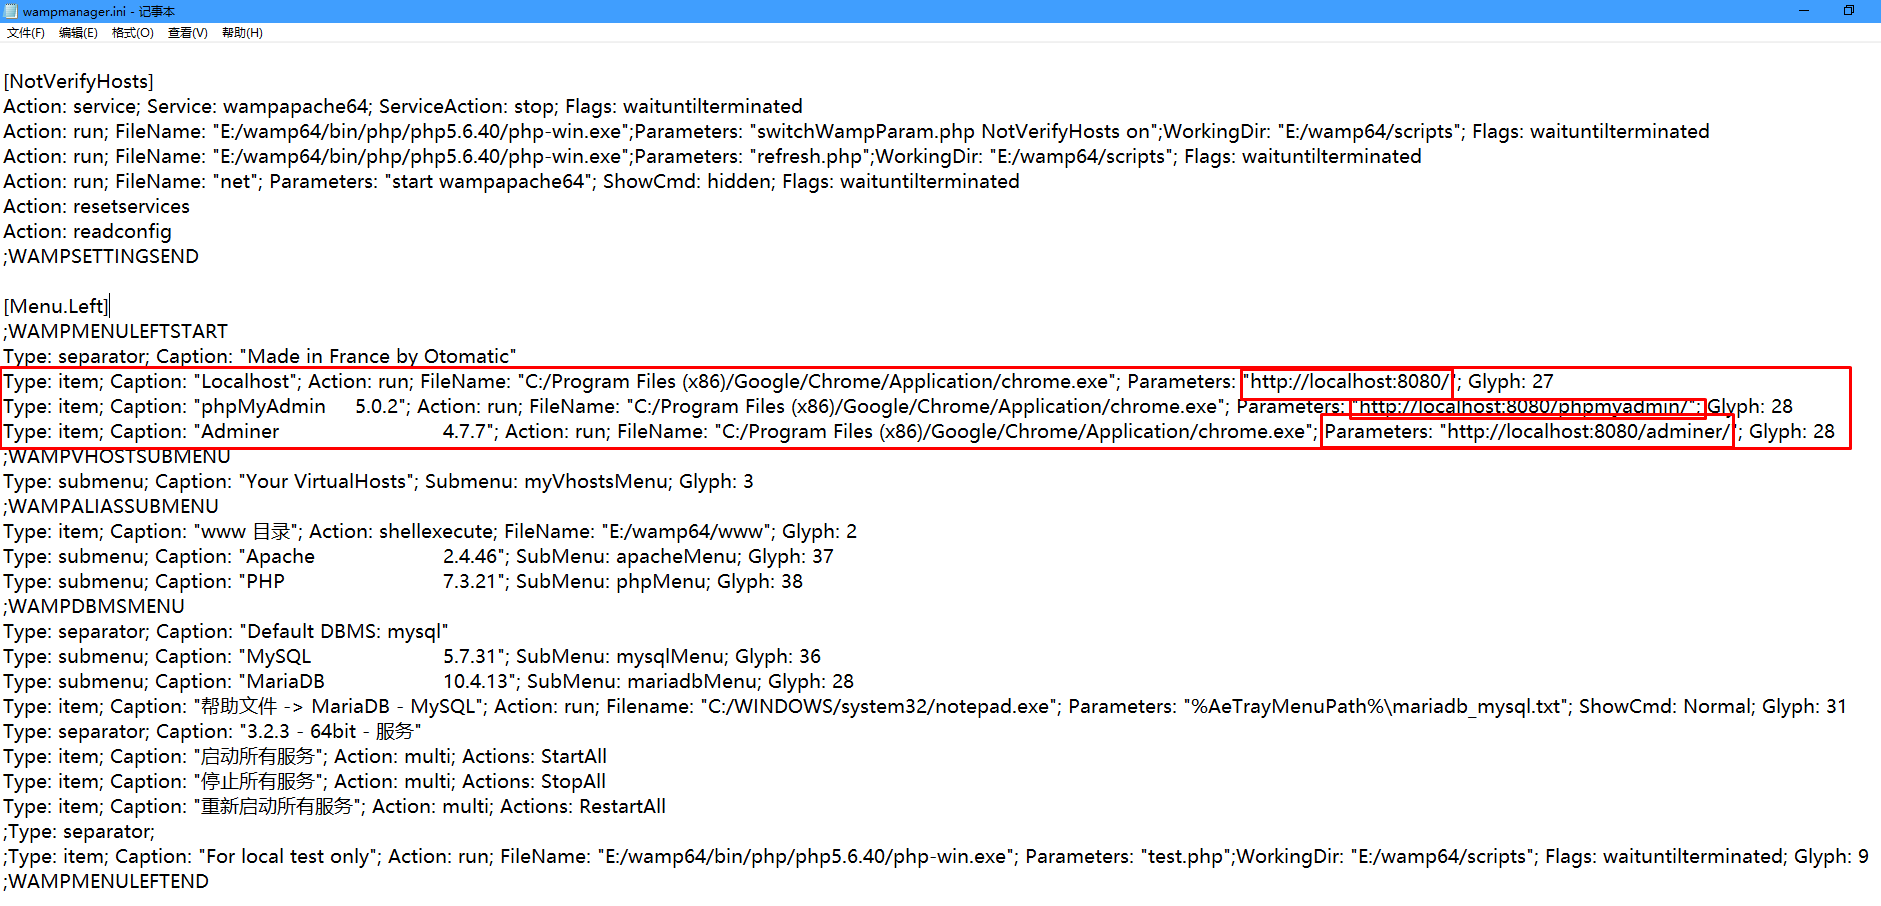Click the ;WAMPVHOSTSUBMENU comment line
This screenshot has height=906, width=1881.
tap(117, 457)
